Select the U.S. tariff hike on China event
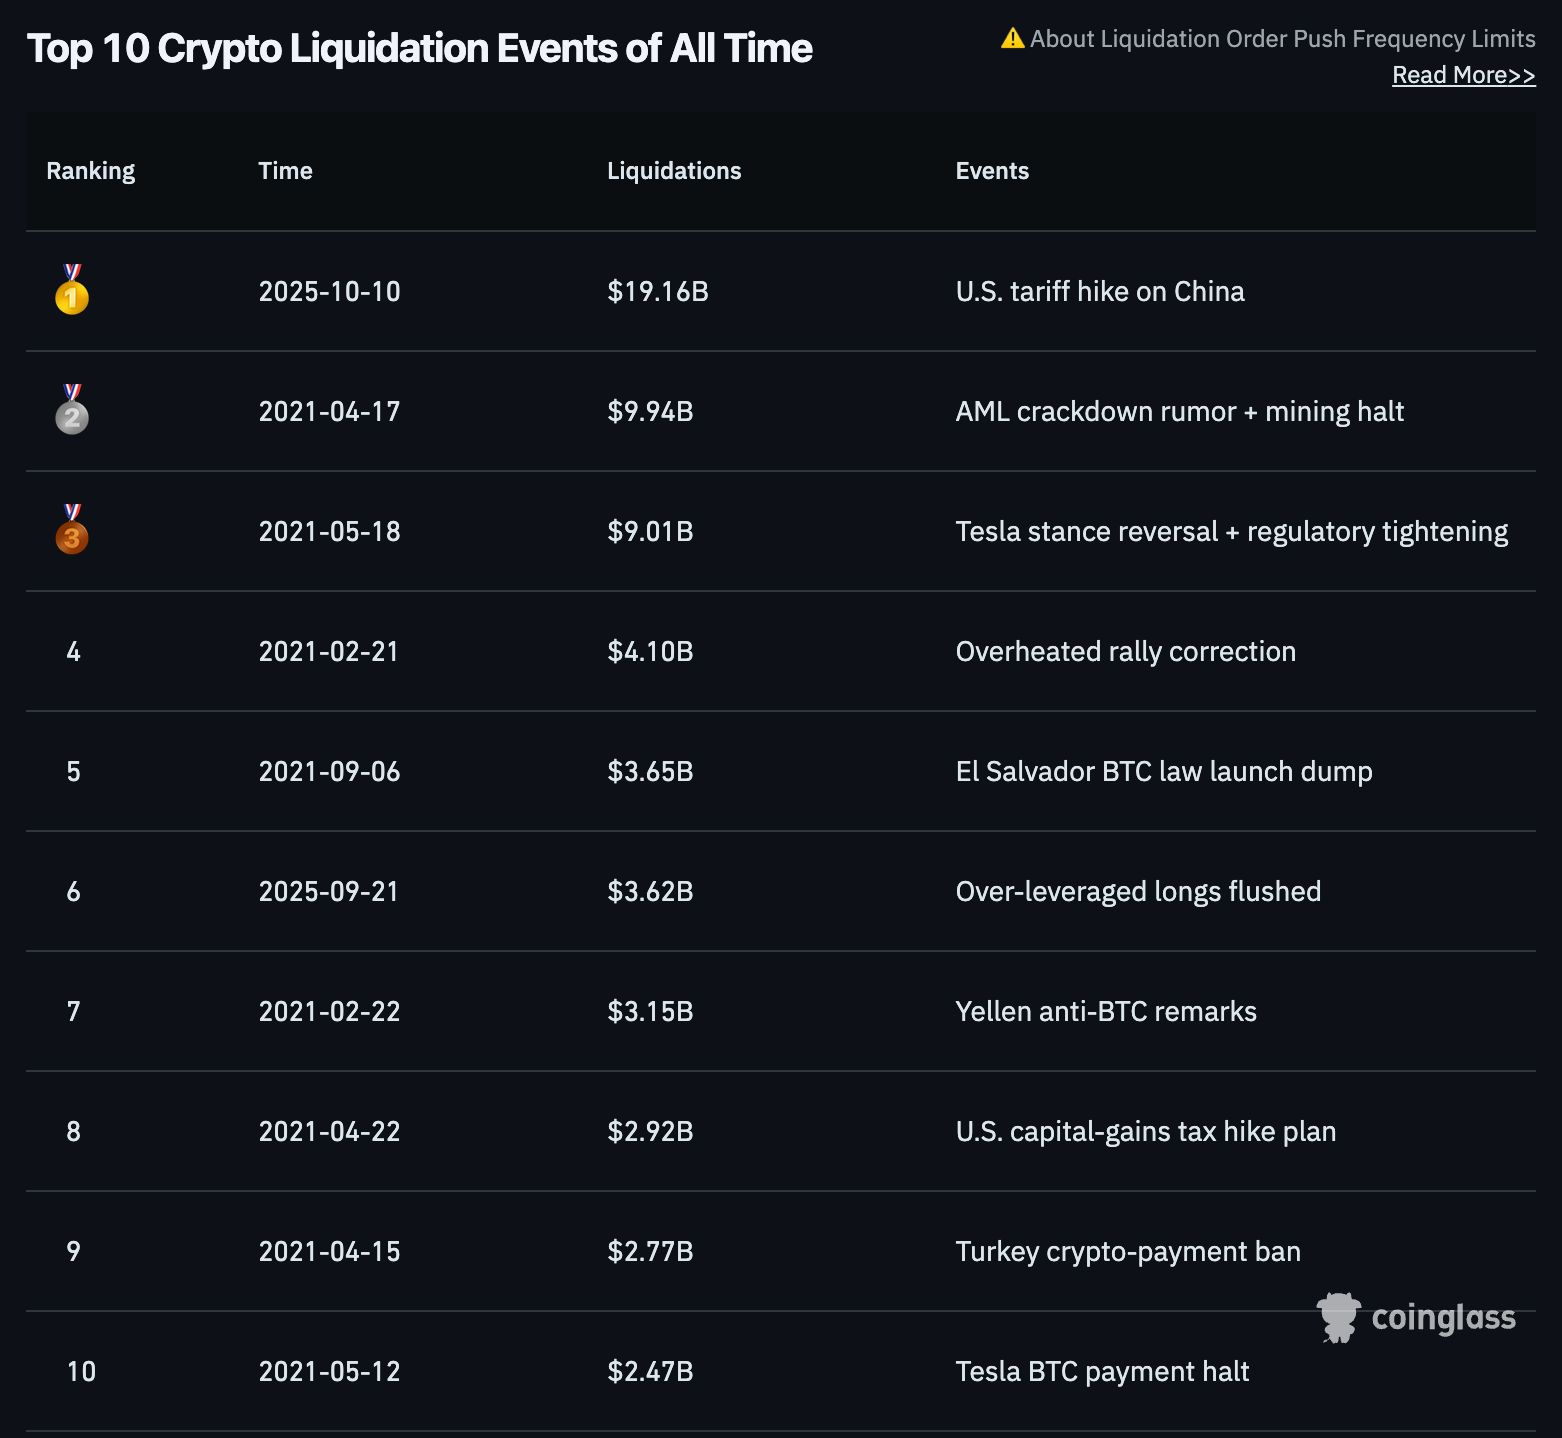1562x1438 pixels. tap(1100, 291)
